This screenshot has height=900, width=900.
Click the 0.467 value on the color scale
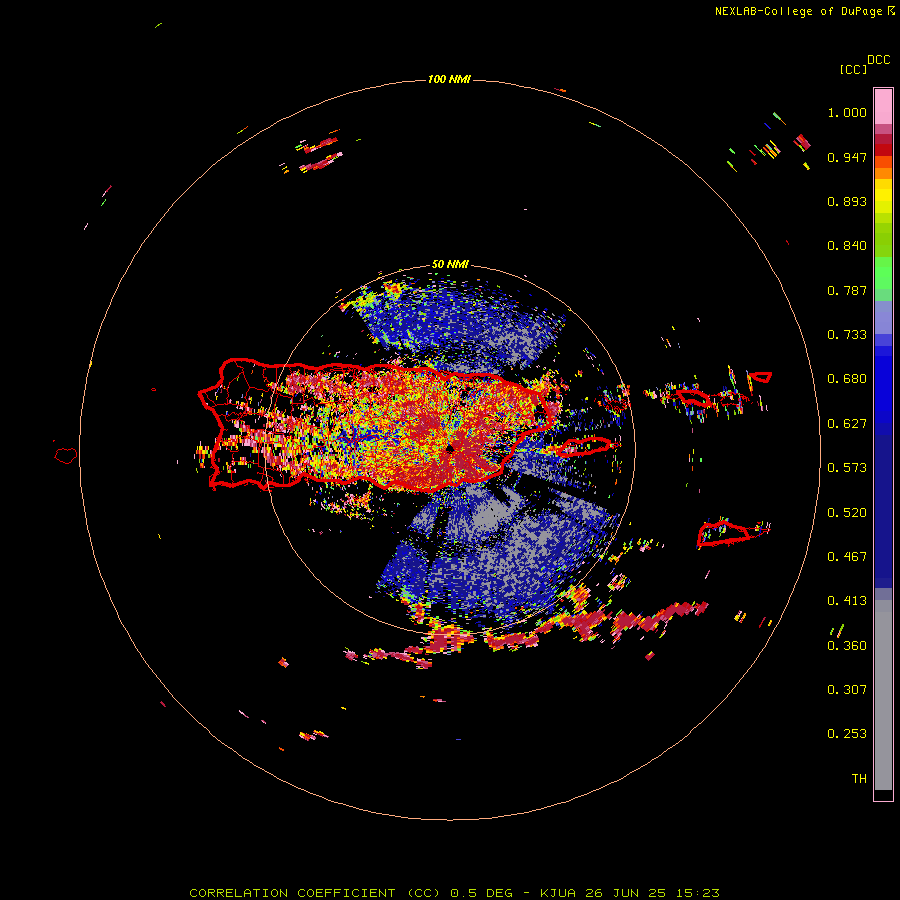tap(847, 557)
